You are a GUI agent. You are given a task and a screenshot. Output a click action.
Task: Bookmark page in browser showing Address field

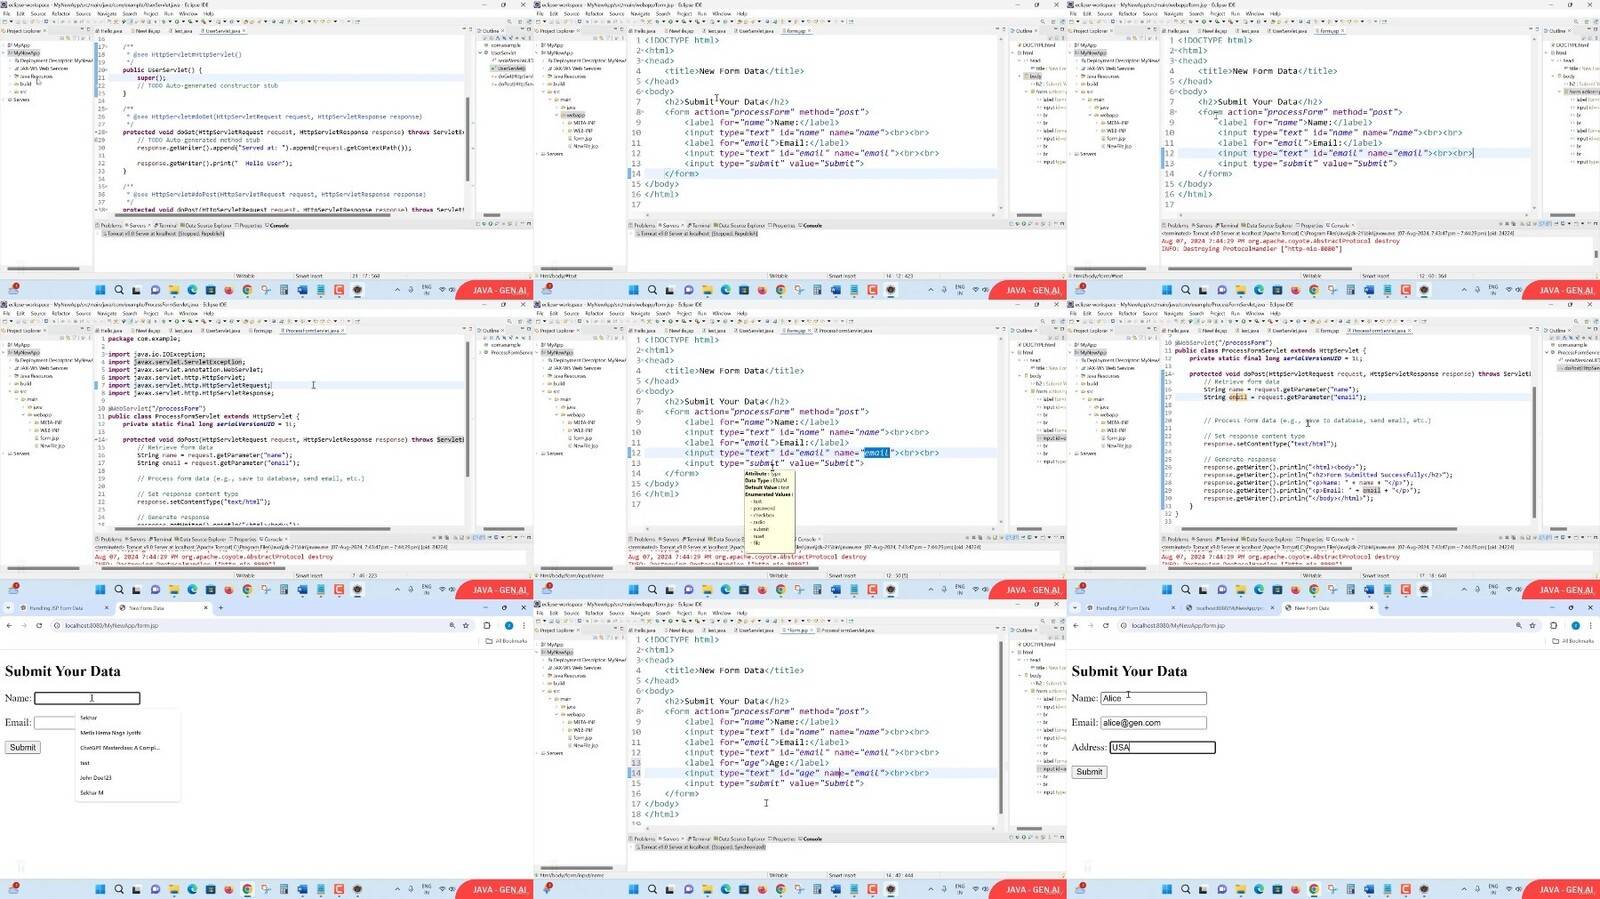(1532, 625)
